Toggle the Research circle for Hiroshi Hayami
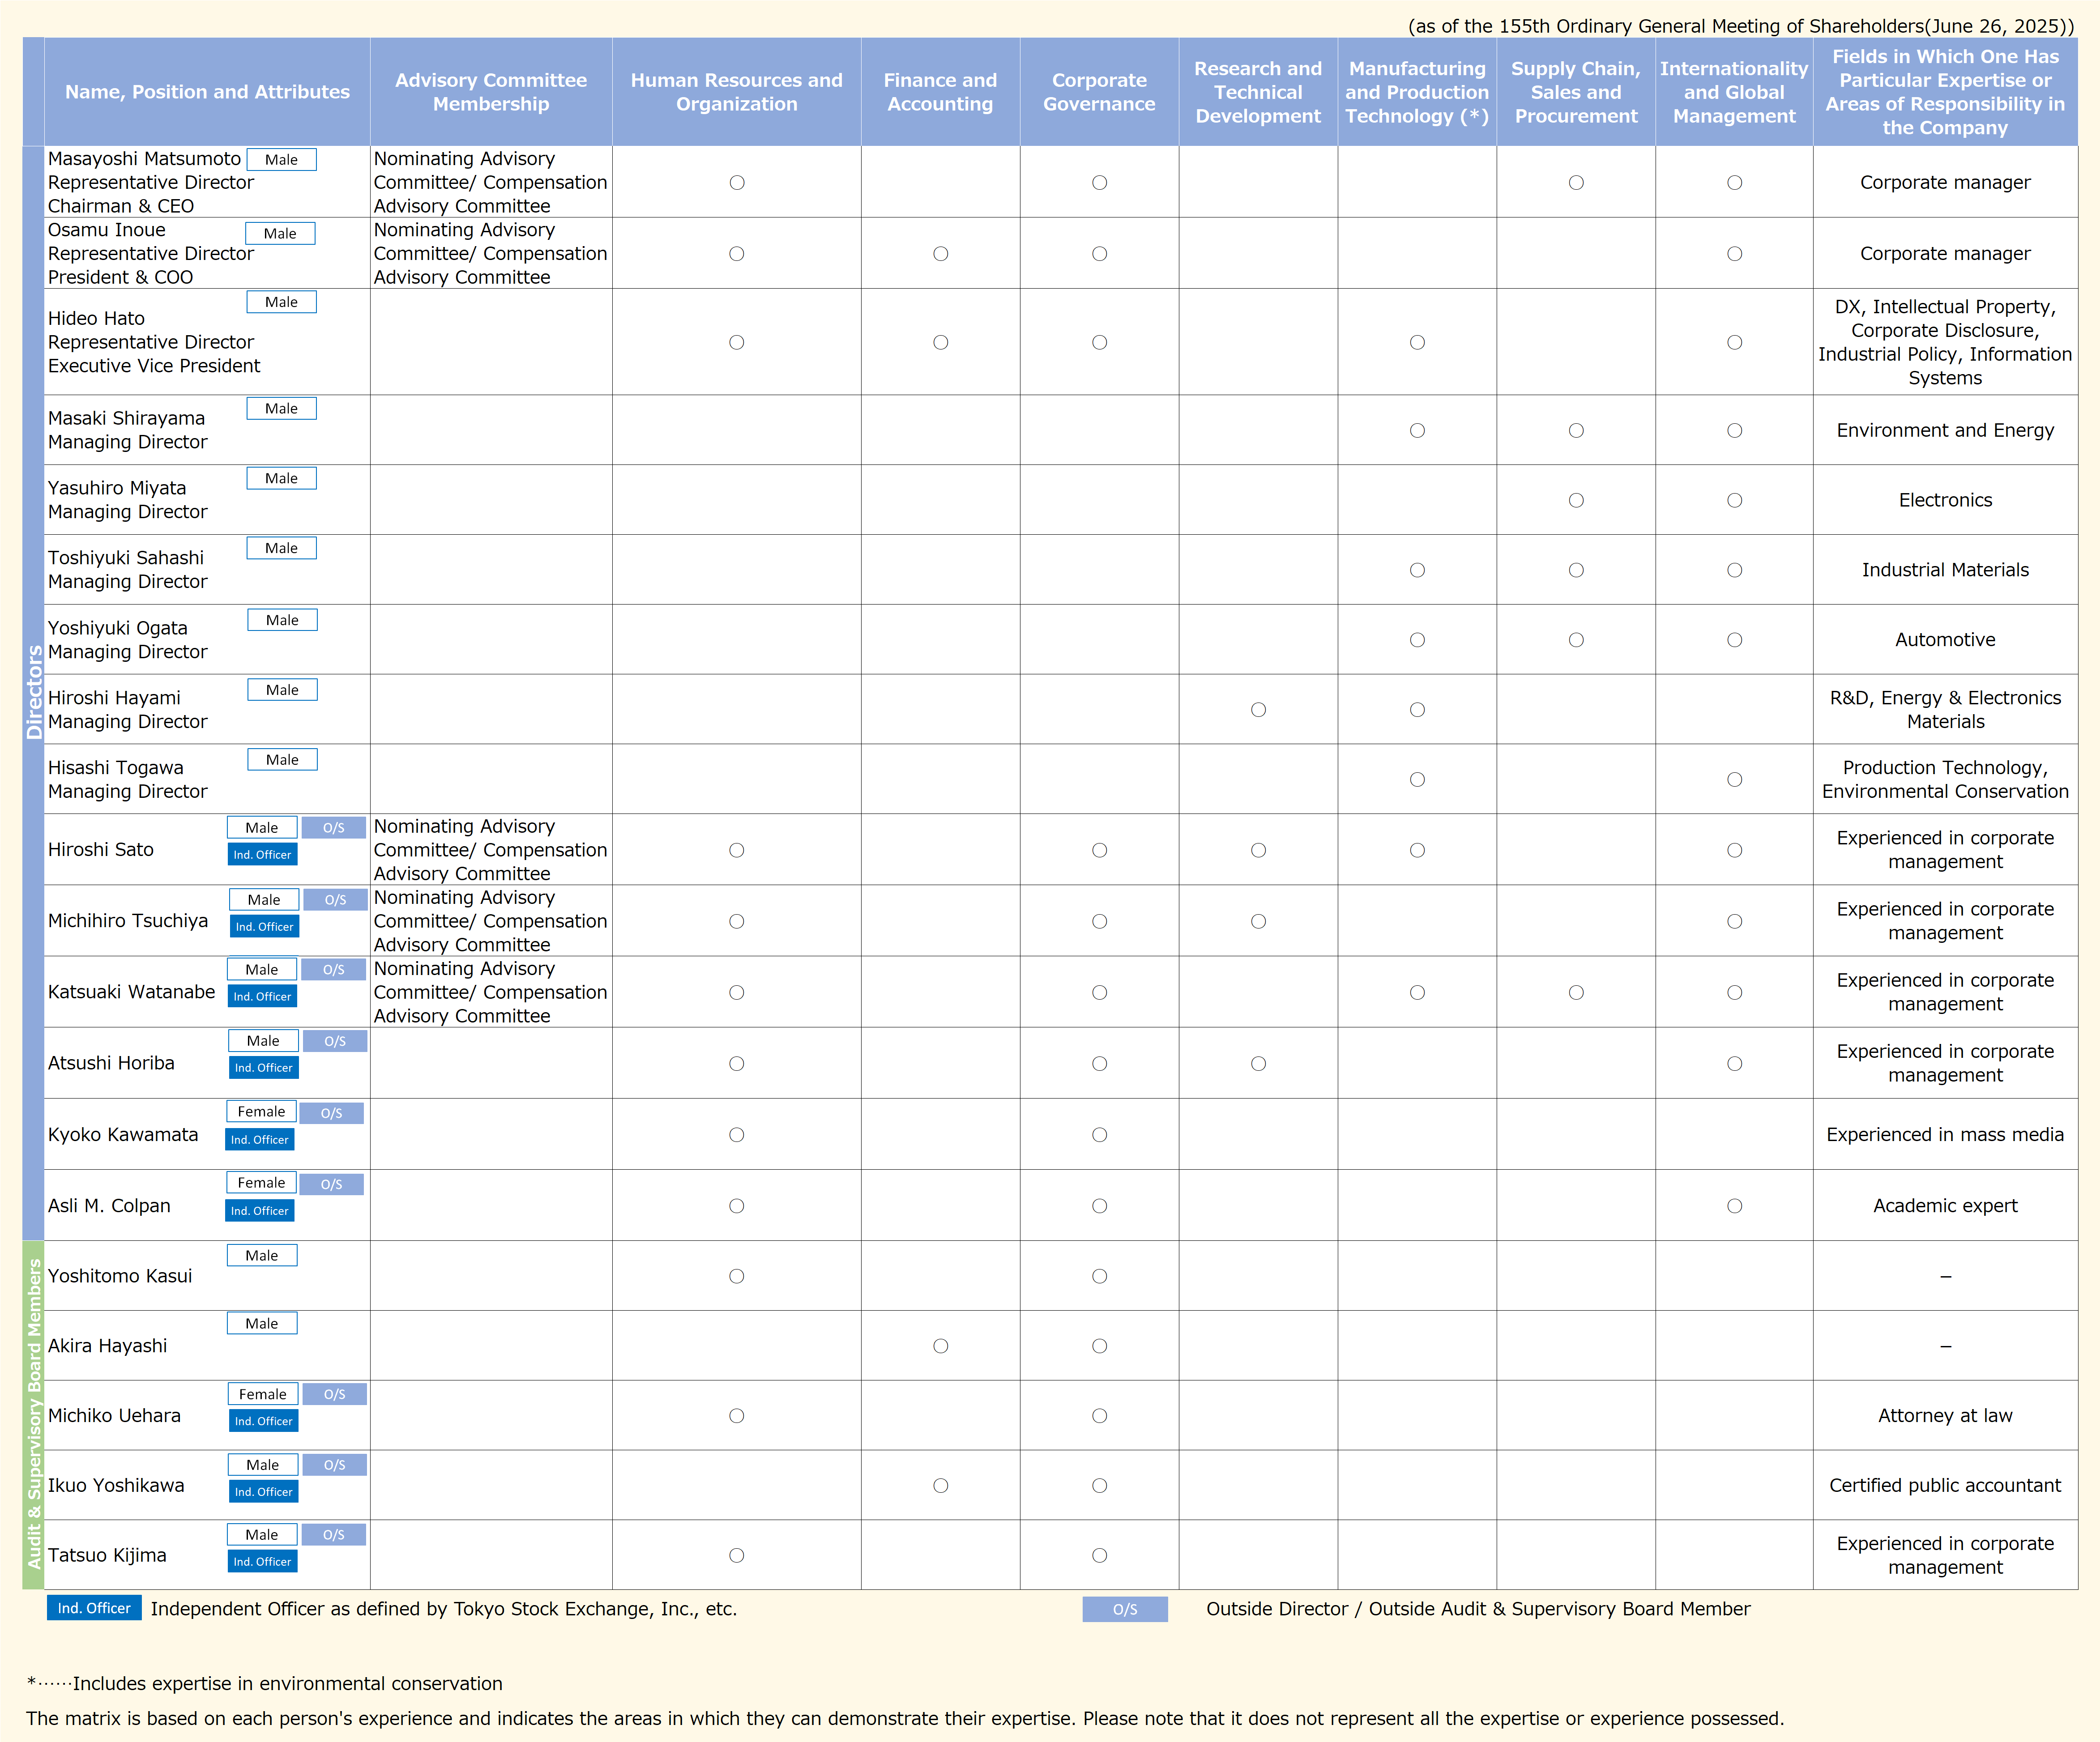The width and height of the screenshot is (2100, 1742). coord(1258,710)
